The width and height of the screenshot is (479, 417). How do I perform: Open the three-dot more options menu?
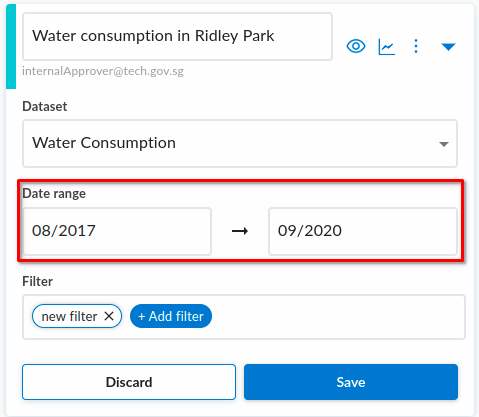pos(416,46)
